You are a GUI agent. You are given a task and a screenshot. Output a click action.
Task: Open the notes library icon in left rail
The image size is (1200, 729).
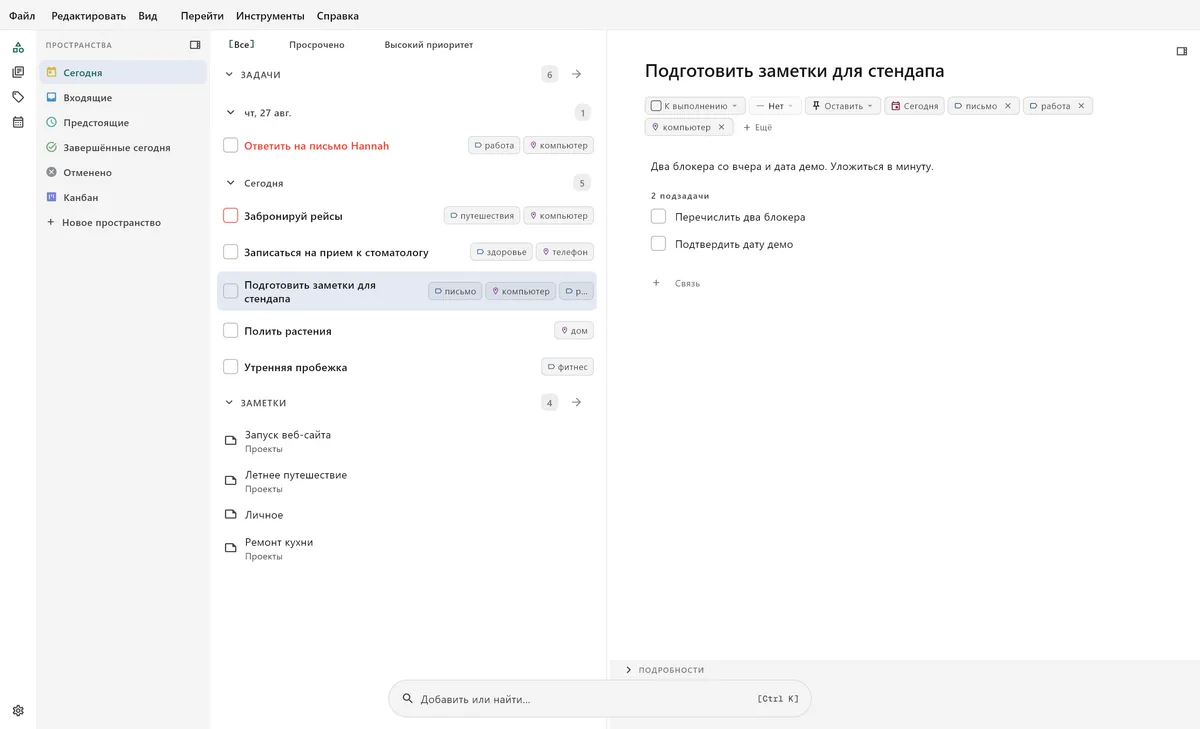point(18,72)
